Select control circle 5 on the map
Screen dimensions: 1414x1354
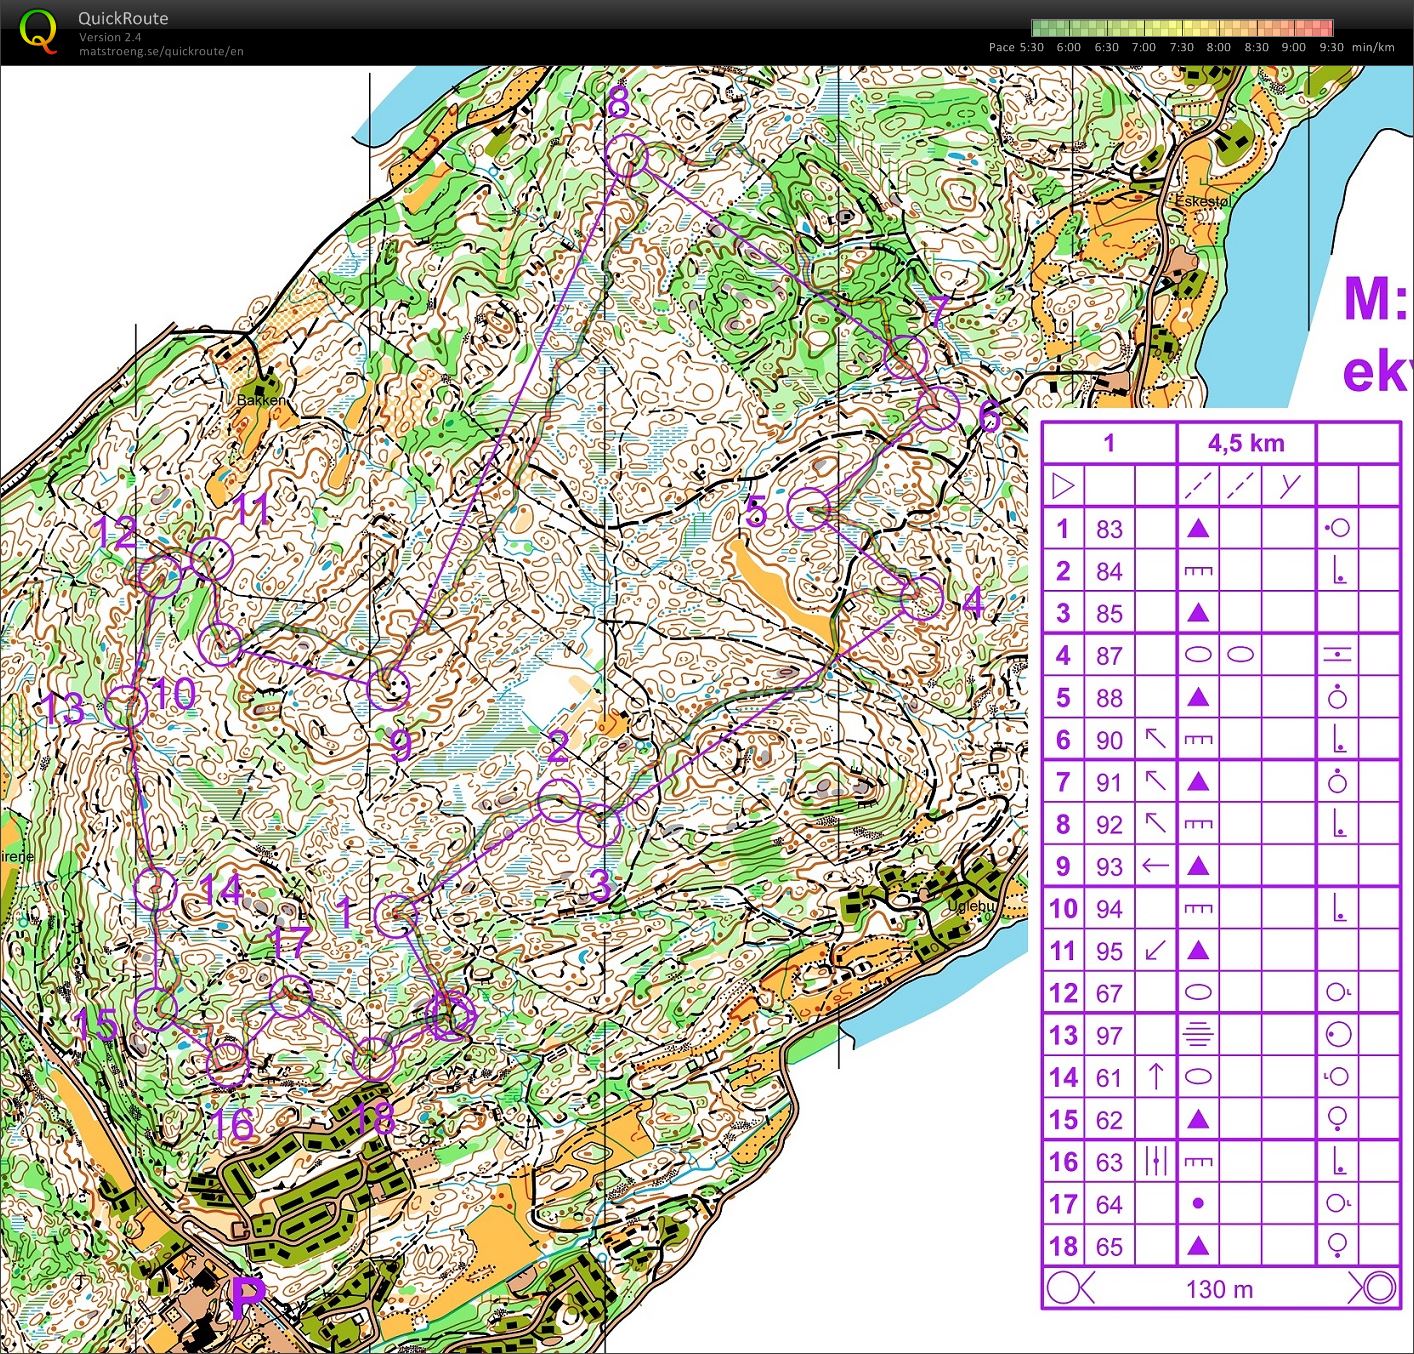pos(809,510)
